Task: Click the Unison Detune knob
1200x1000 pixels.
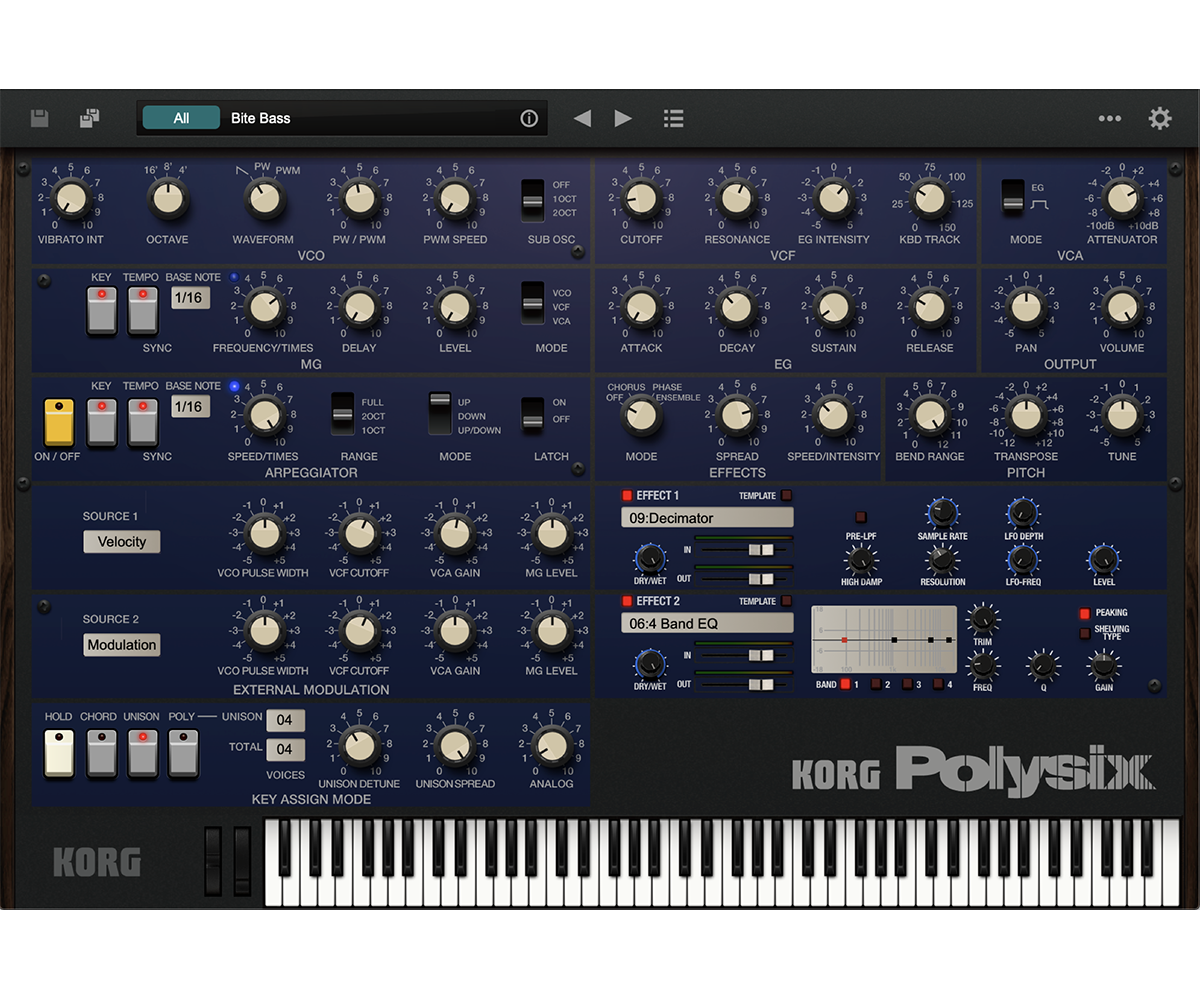Action: [x=359, y=745]
